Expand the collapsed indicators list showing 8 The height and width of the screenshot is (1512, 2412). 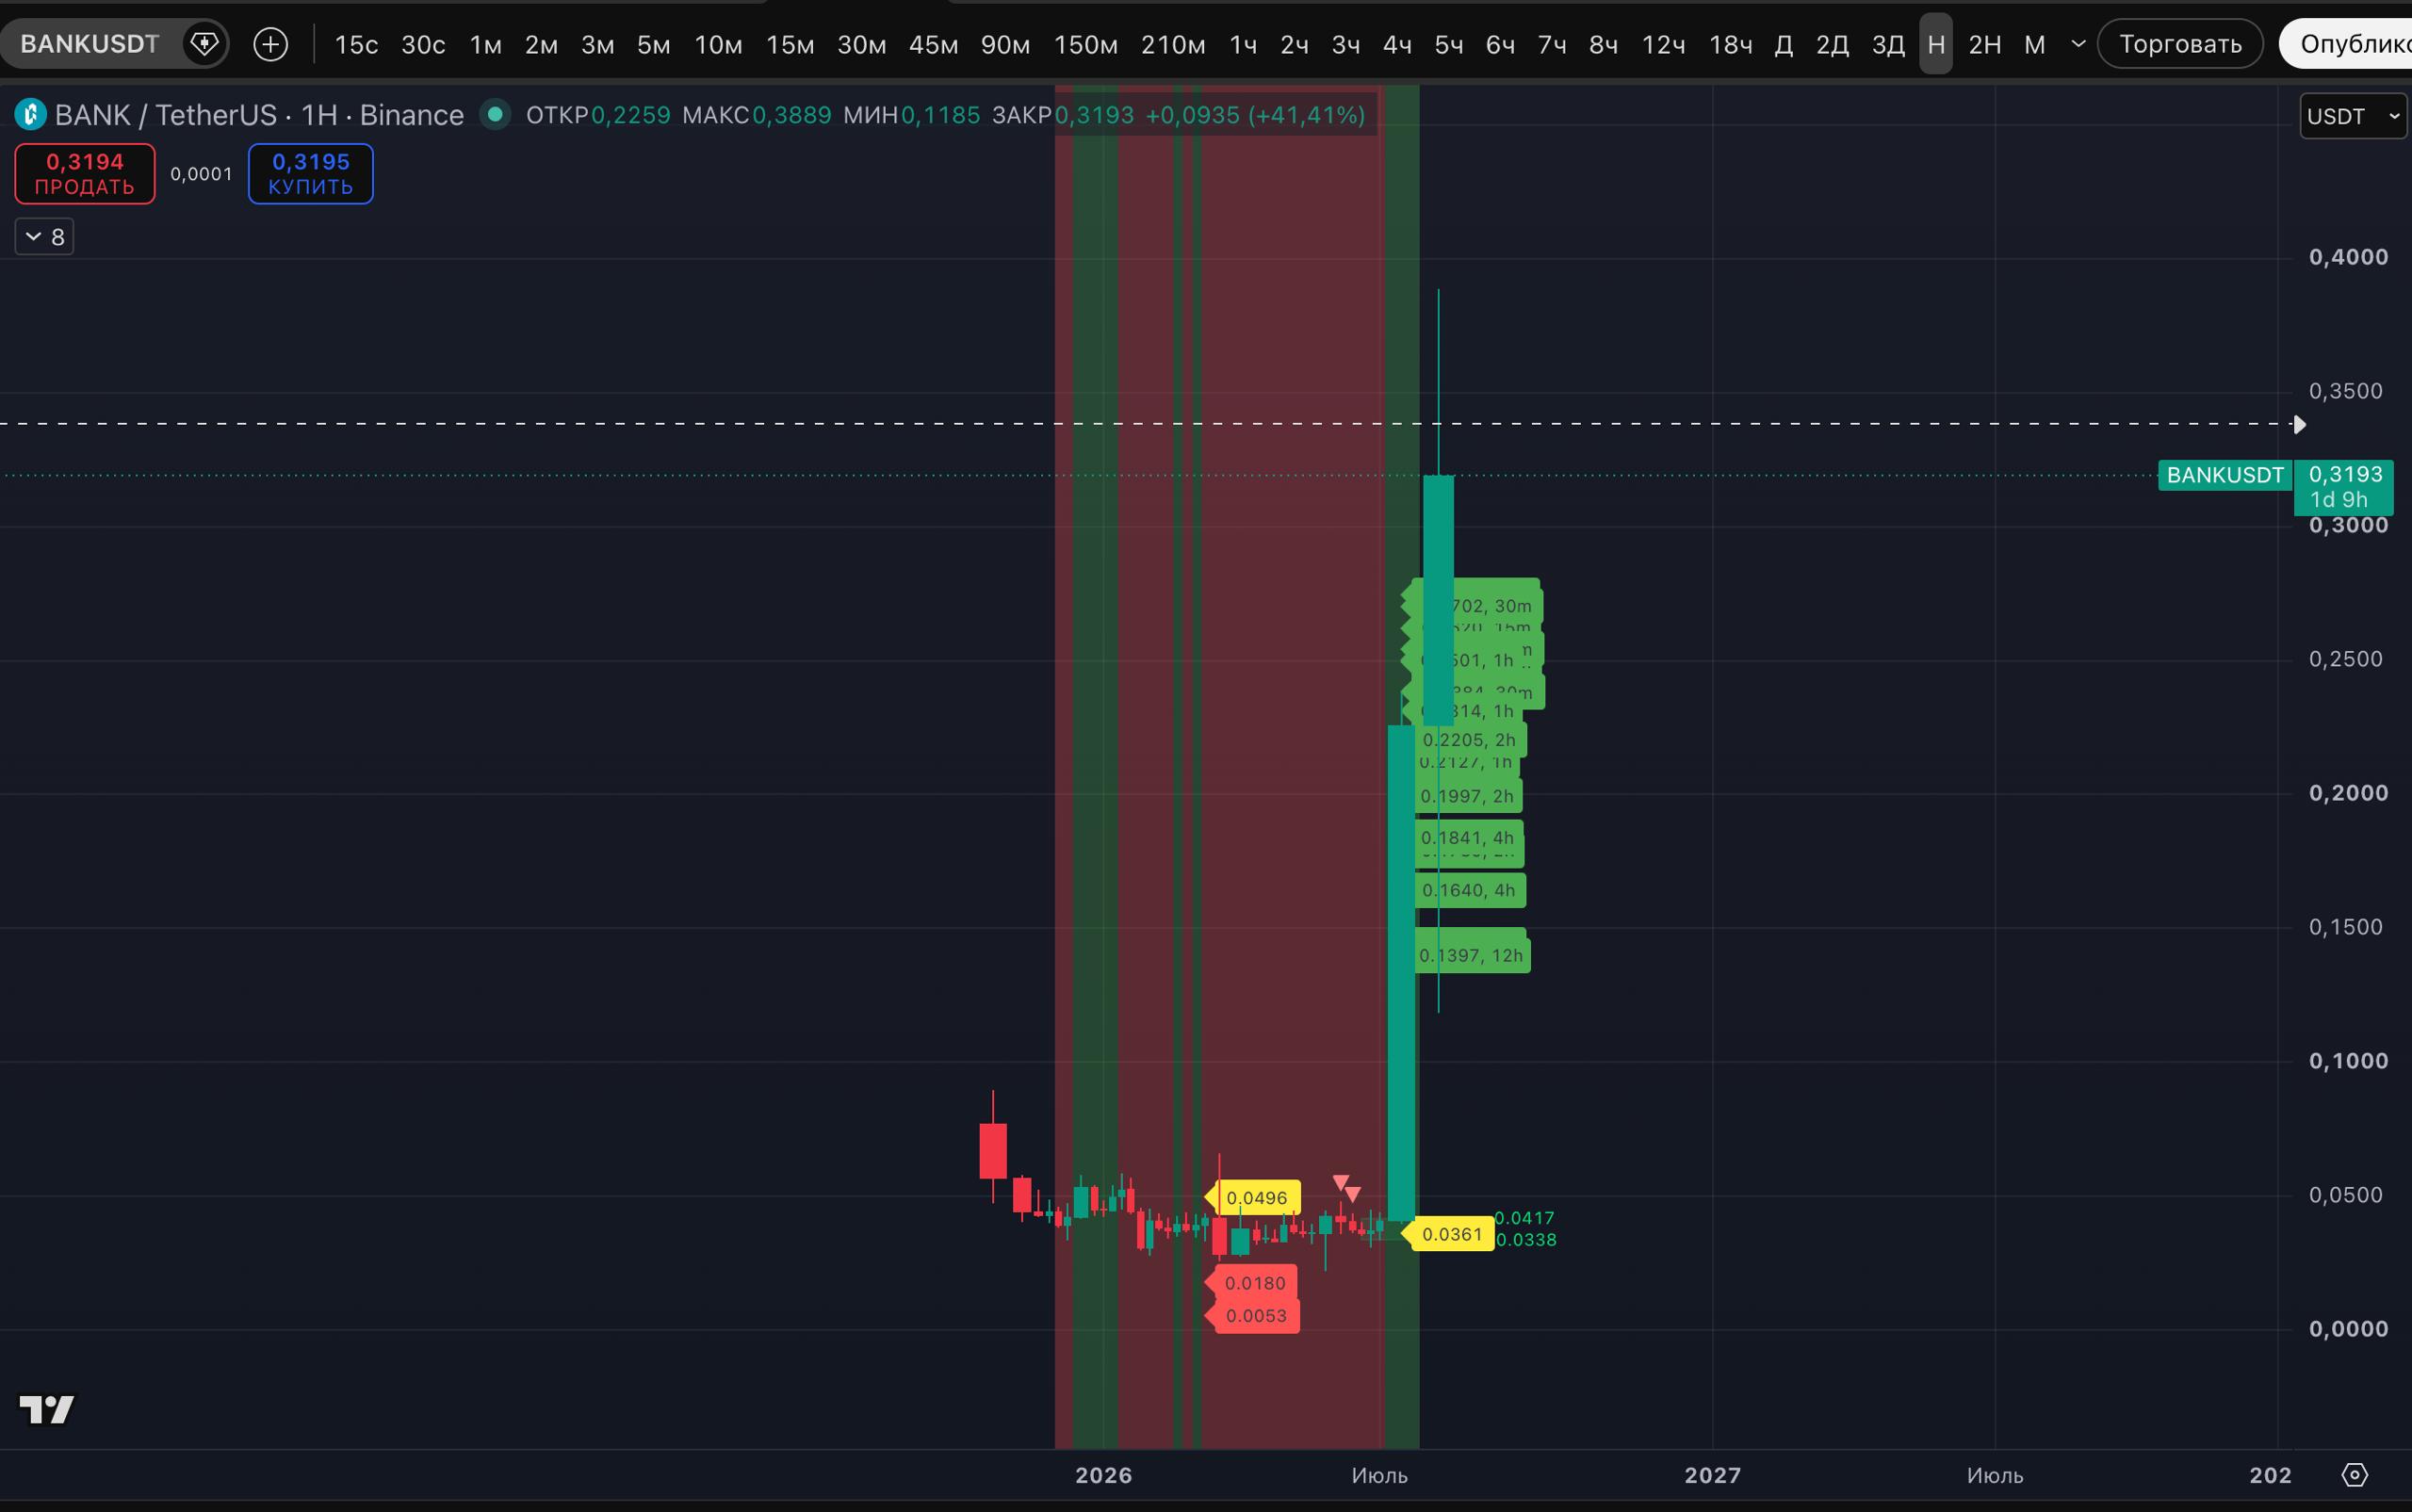click(44, 237)
